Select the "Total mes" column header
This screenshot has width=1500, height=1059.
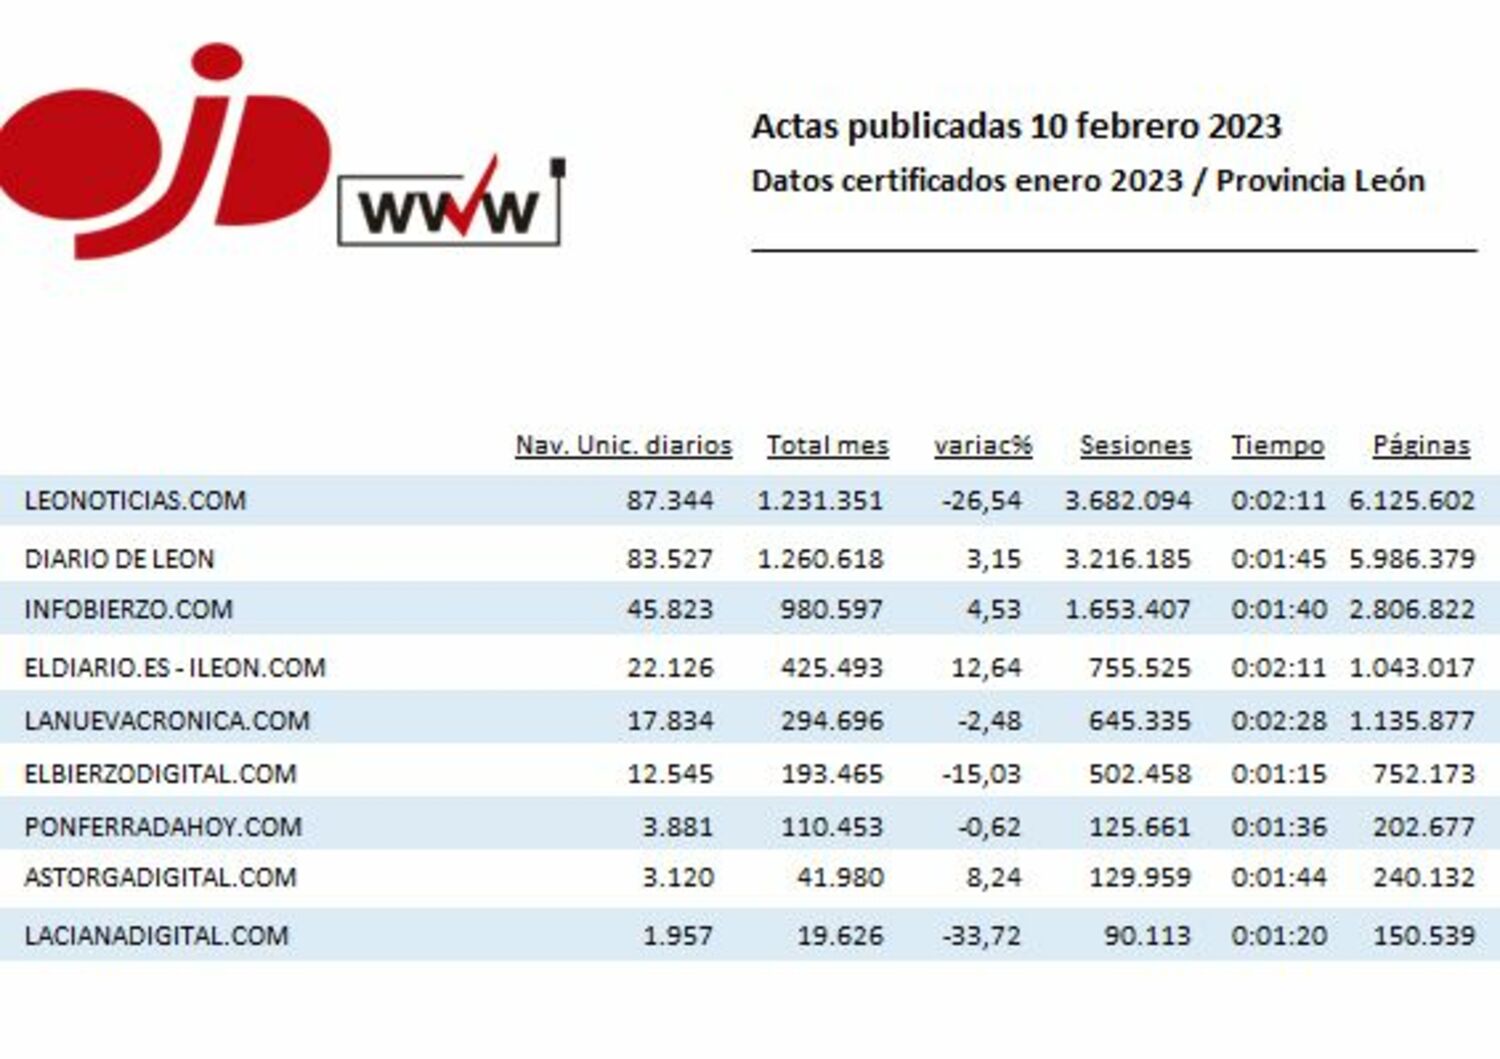(827, 445)
